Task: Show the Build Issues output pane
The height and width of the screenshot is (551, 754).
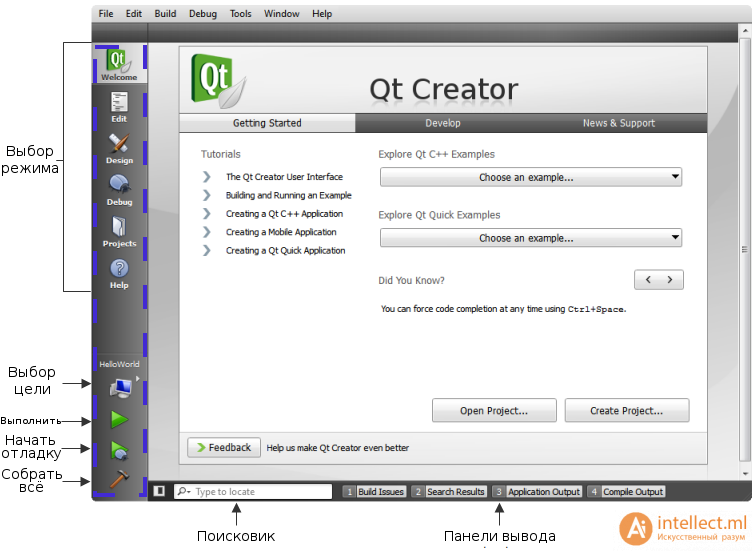Action: click(x=375, y=491)
